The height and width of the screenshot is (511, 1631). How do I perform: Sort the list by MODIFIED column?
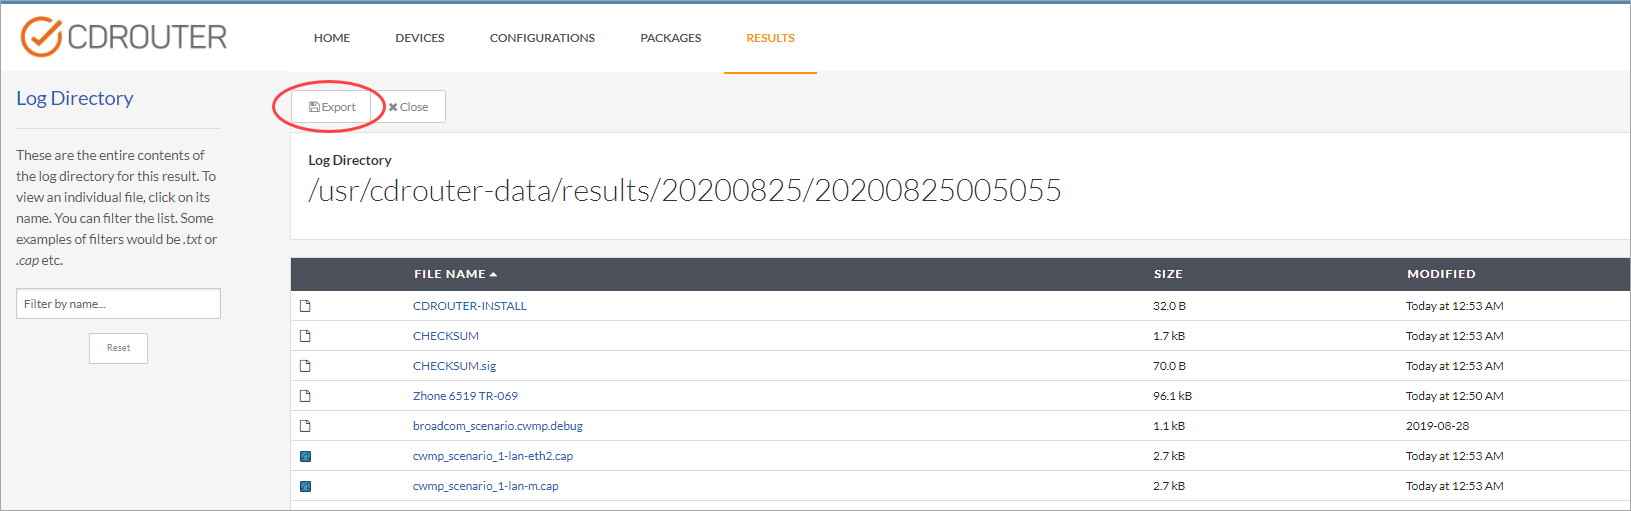point(1441,274)
